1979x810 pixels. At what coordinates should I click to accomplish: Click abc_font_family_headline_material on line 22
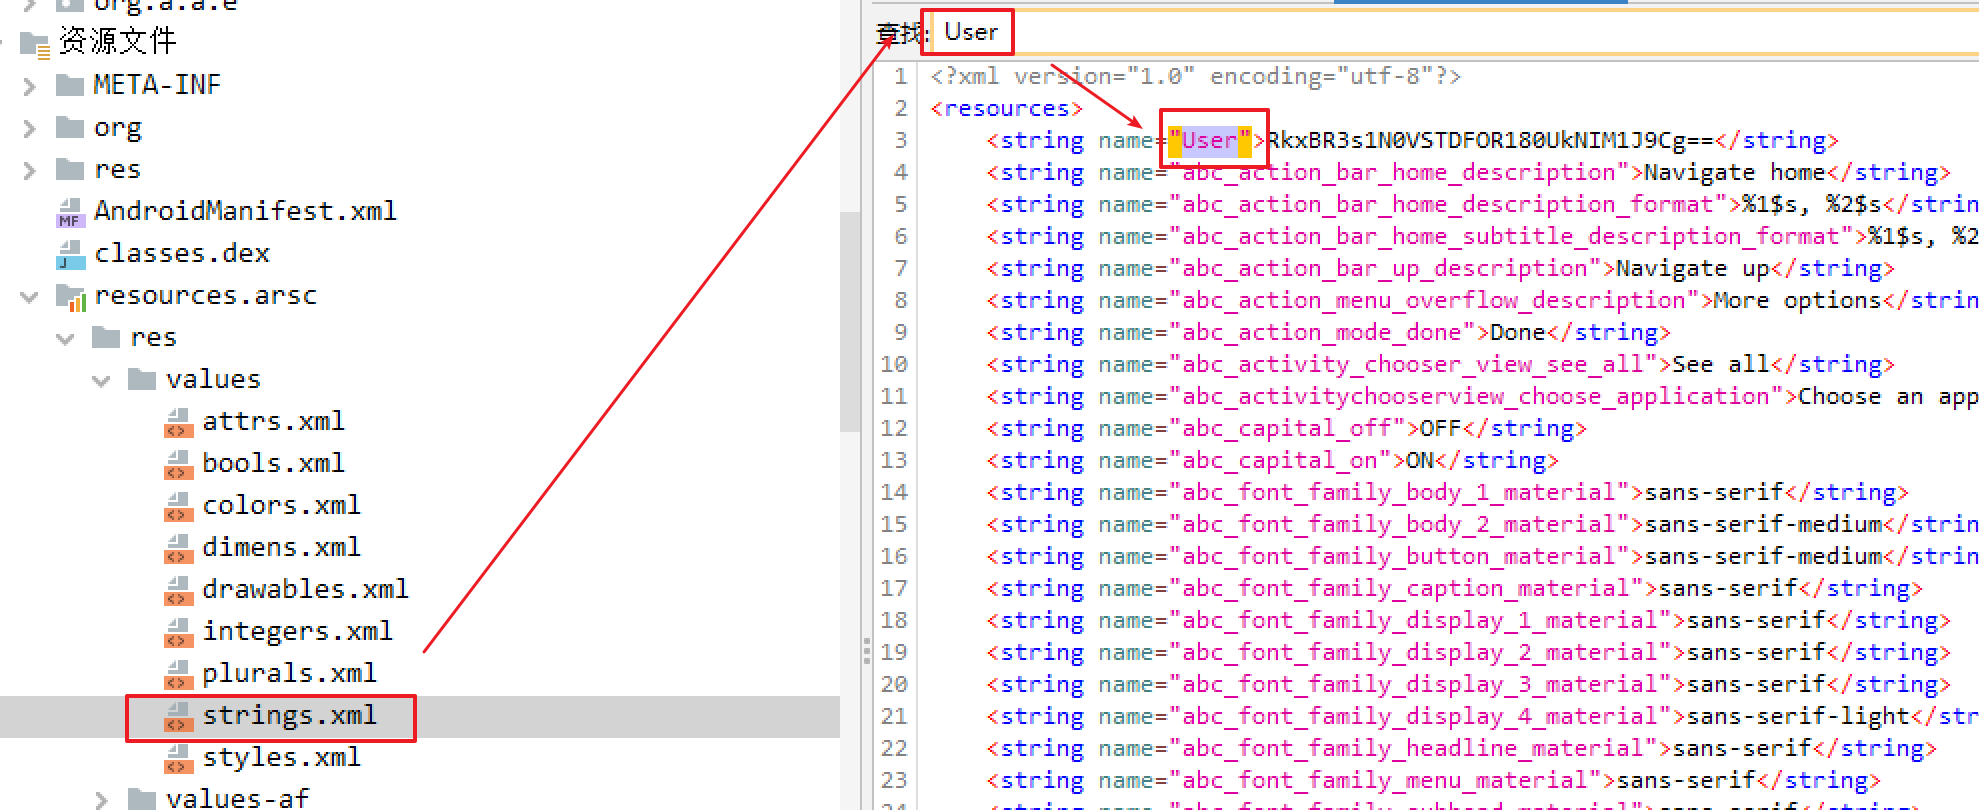pyautogui.click(x=1413, y=748)
